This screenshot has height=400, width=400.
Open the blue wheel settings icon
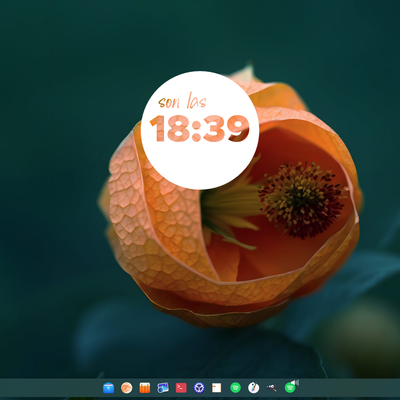[x=199, y=388]
